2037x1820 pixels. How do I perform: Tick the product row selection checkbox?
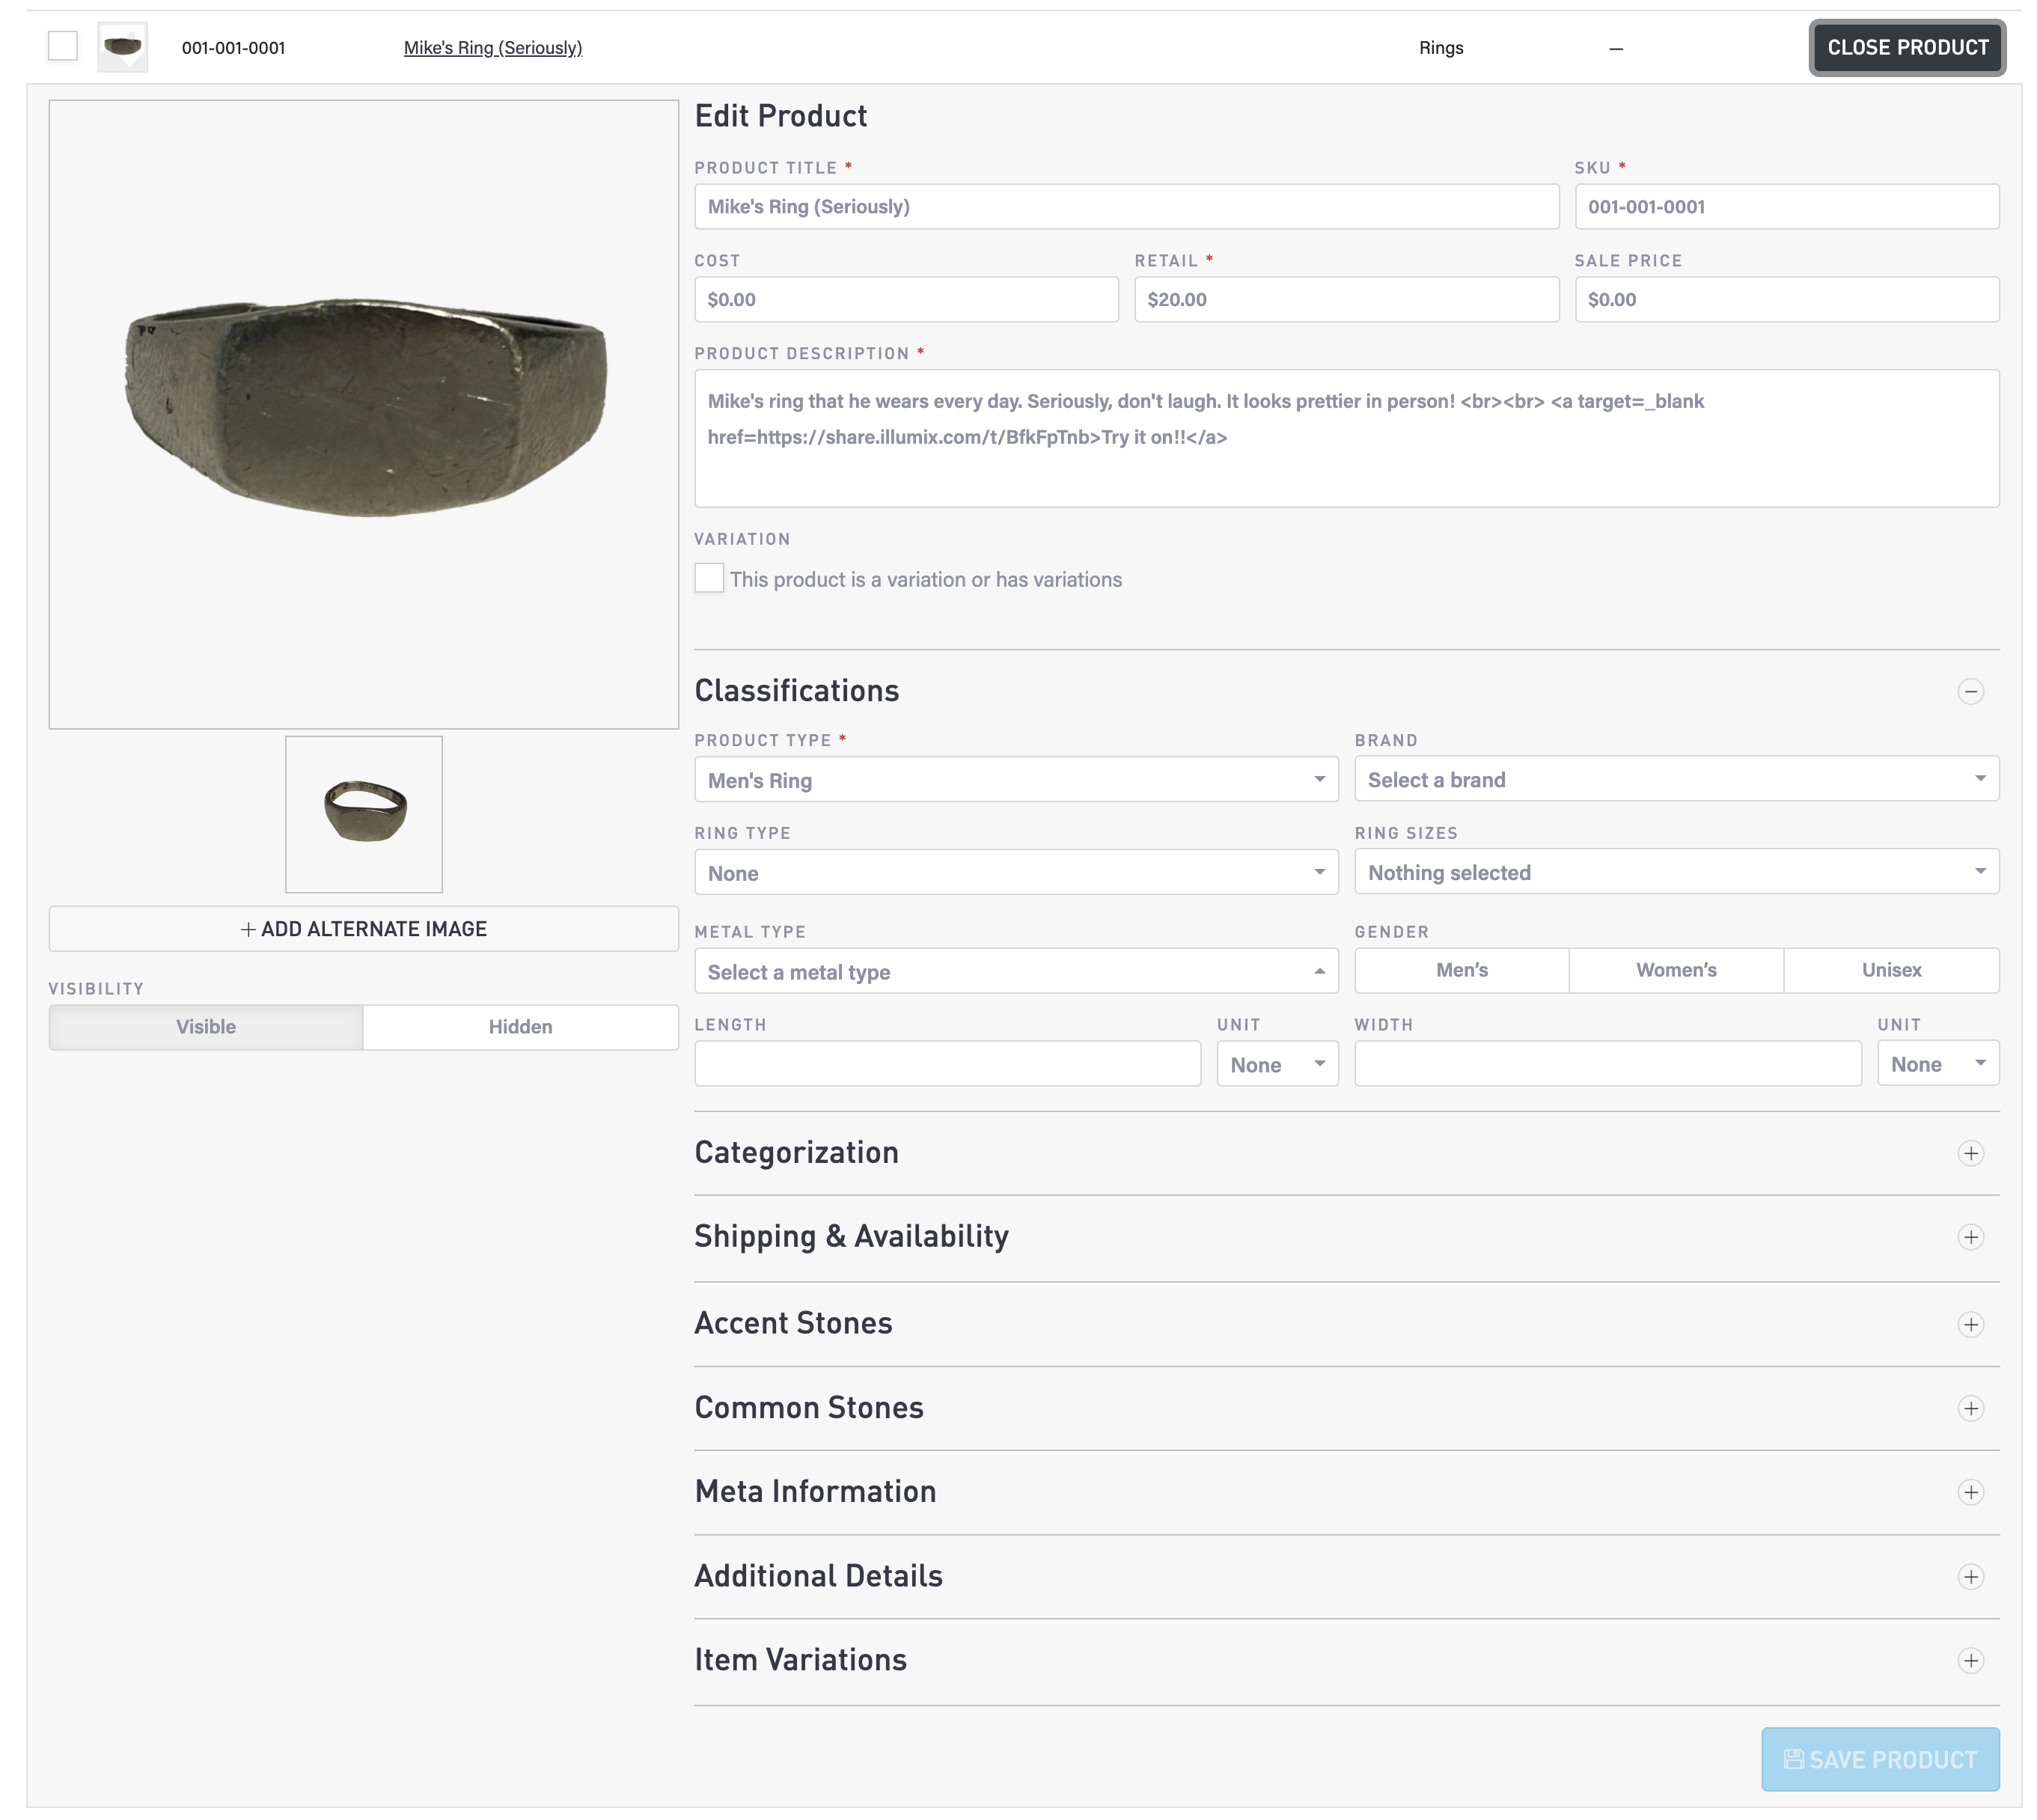click(63, 46)
